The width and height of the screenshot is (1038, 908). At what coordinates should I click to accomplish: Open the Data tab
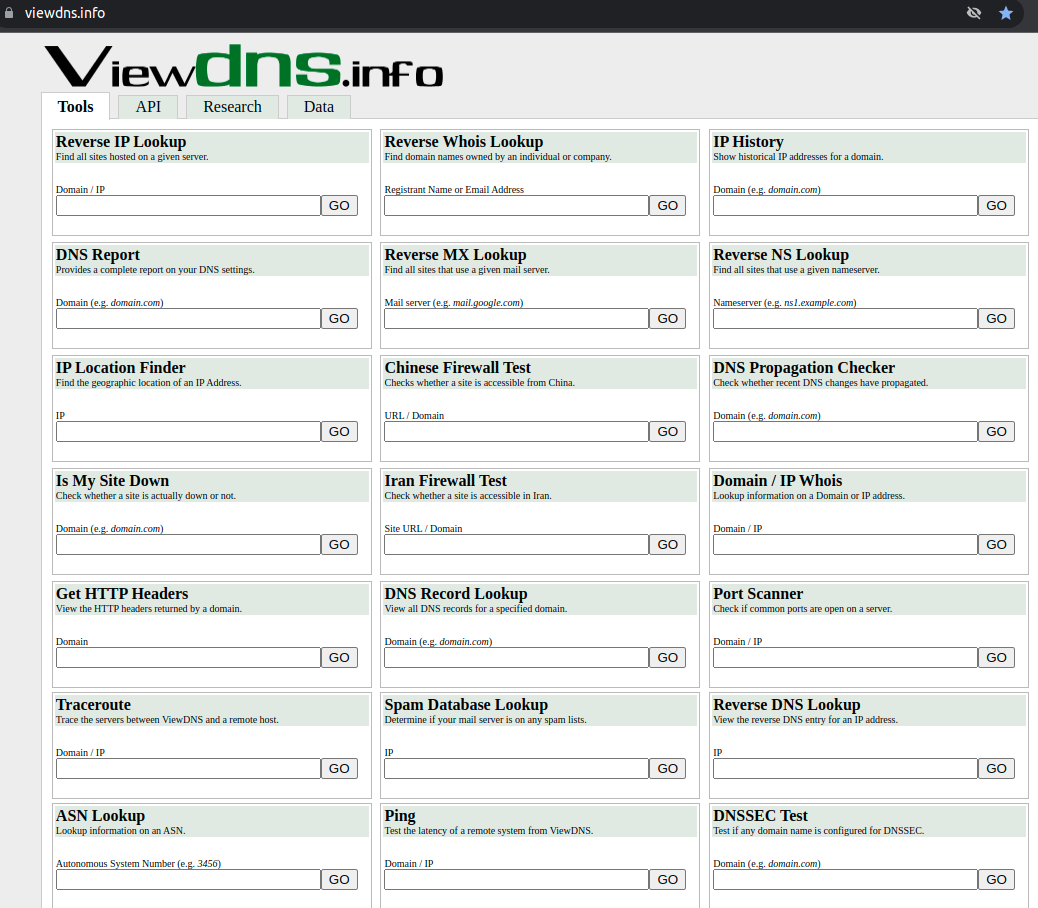click(x=318, y=107)
